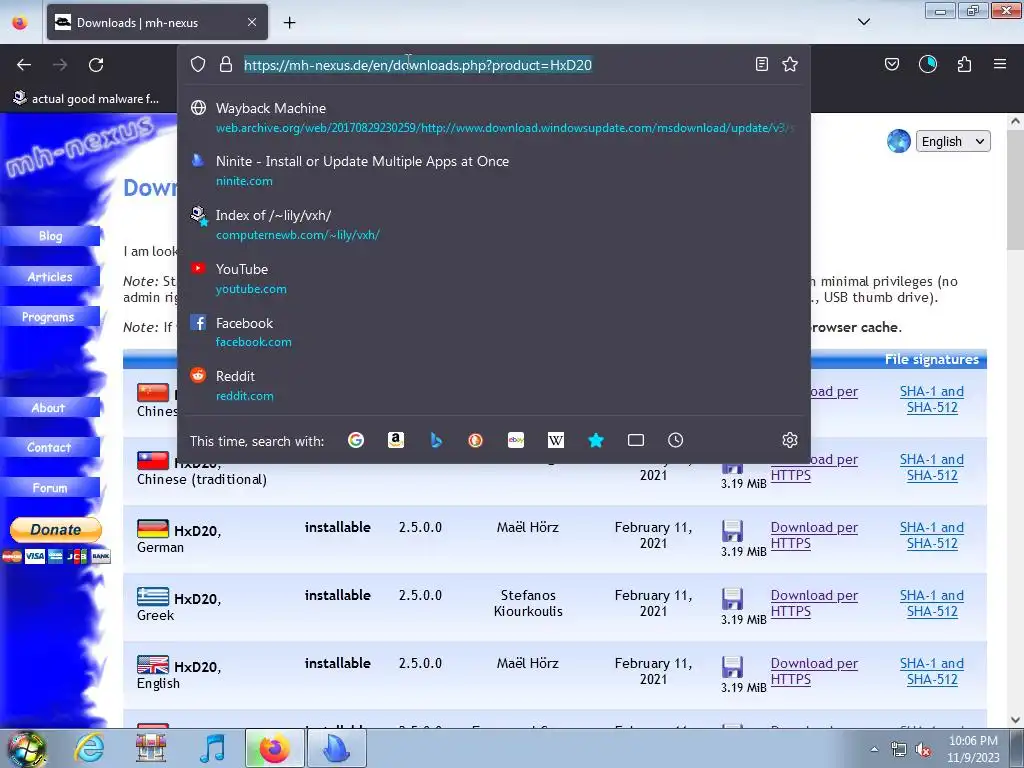Switch to Firefox in the taskbar

click(x=275, y=748)
